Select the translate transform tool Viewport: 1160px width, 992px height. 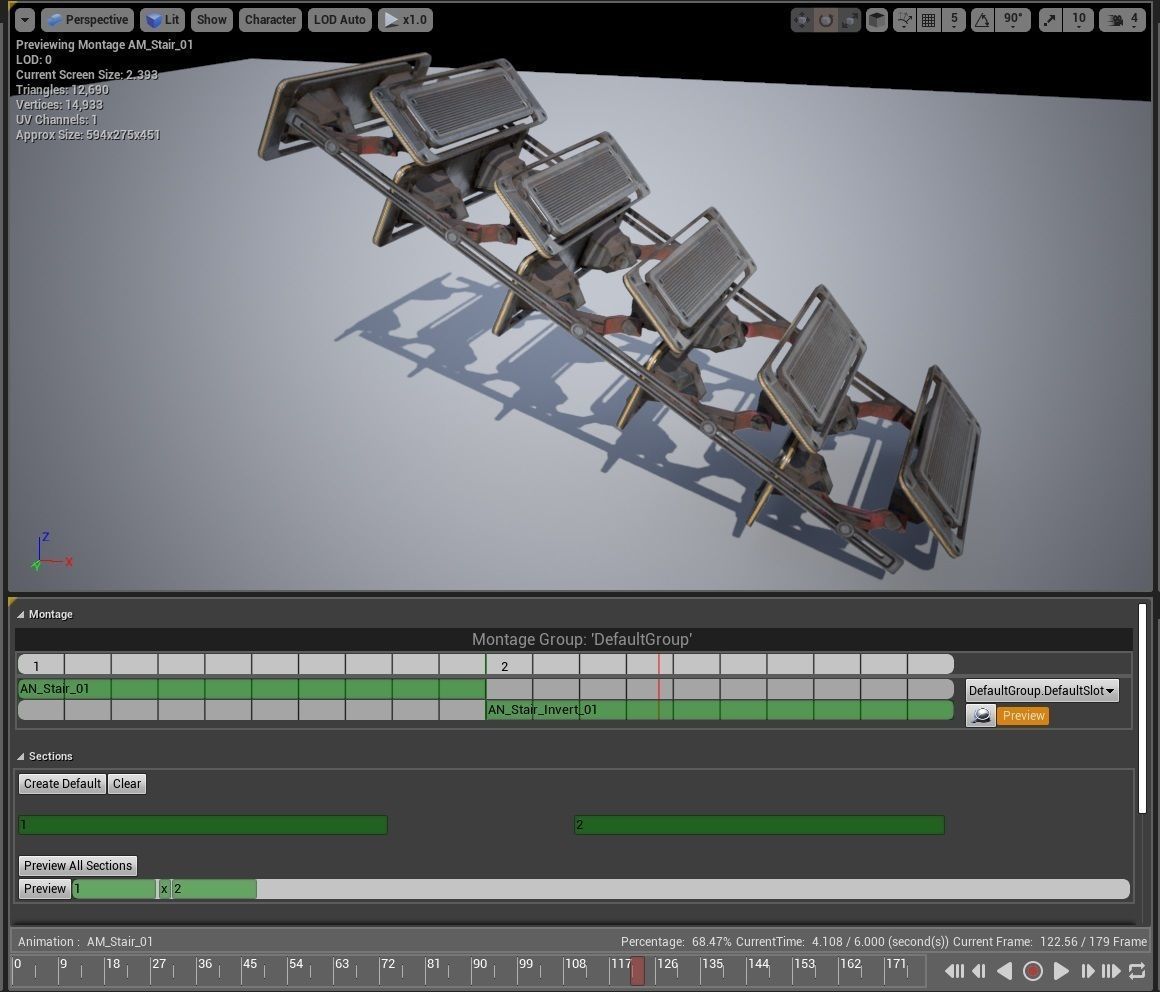point(801,20)
